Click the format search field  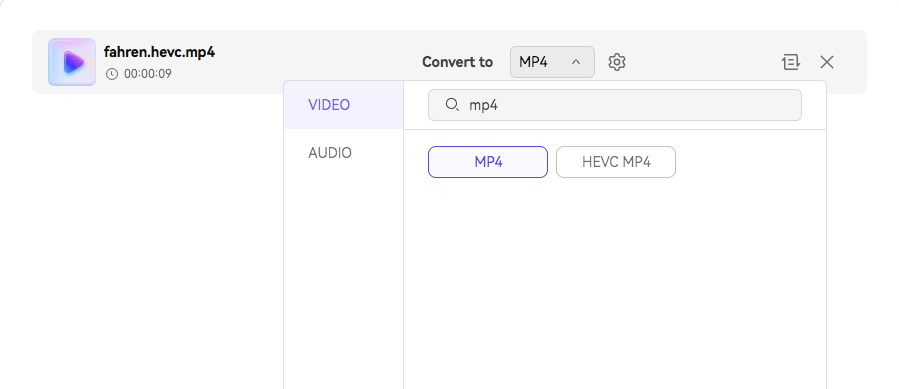click(x=615, y=105)
